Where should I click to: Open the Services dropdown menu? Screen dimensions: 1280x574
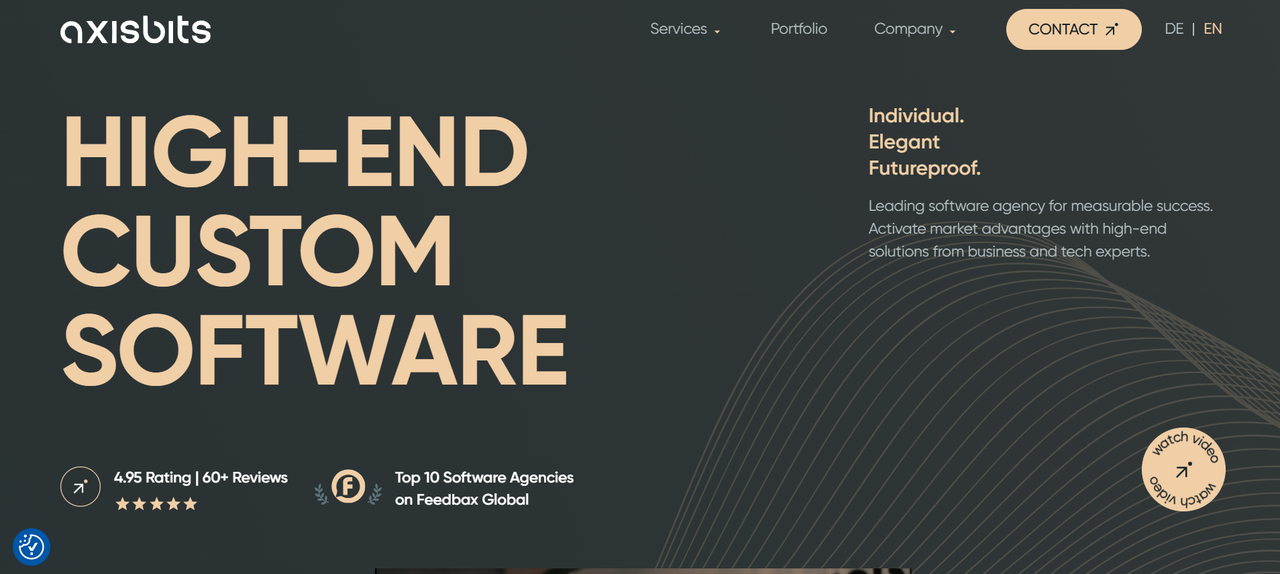pos(685,29)
